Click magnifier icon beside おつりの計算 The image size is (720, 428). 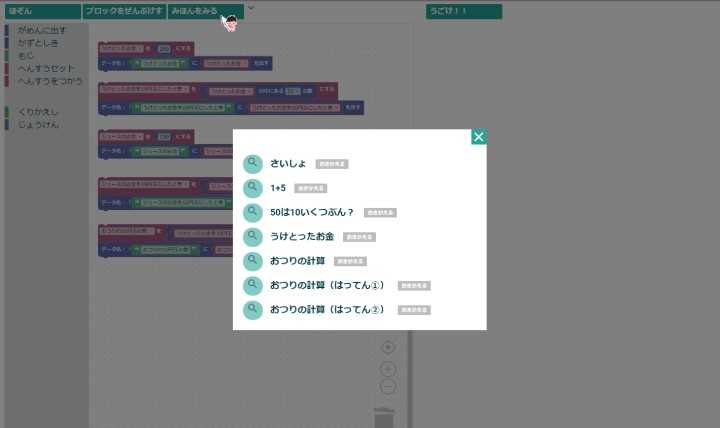click(x=253, y=261)
